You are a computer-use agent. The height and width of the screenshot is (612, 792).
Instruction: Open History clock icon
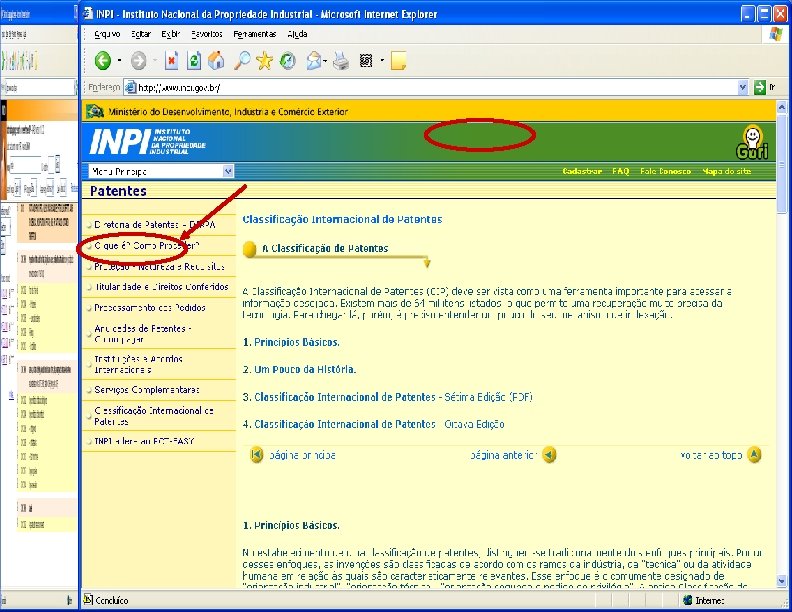pyautogui.click(x=287, y=61)
